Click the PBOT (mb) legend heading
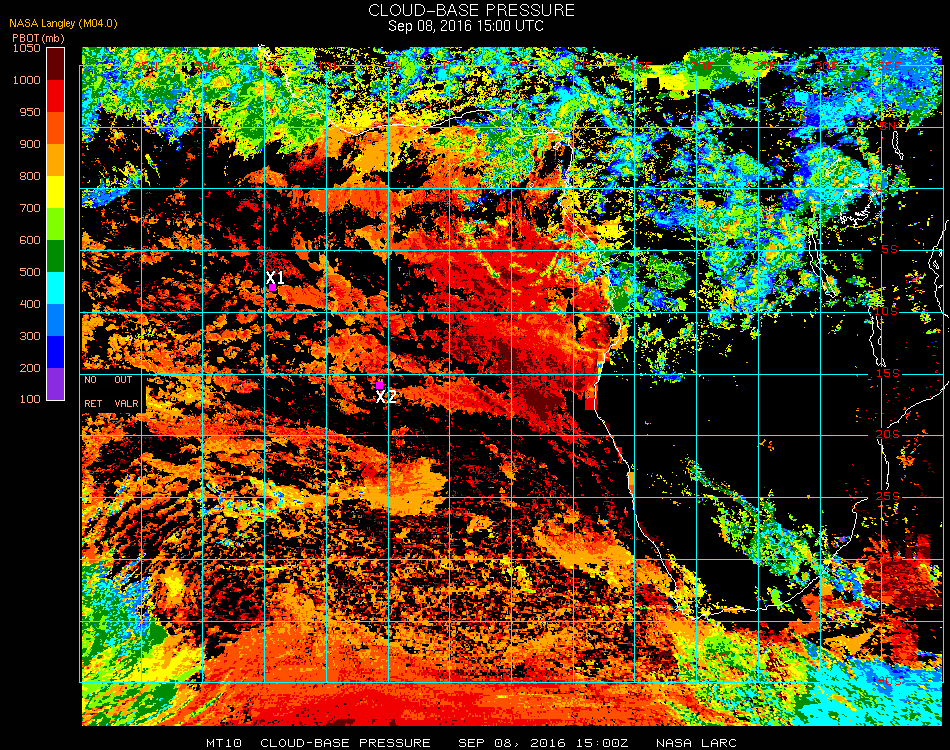Screen dimensions: 950x750 38,38
